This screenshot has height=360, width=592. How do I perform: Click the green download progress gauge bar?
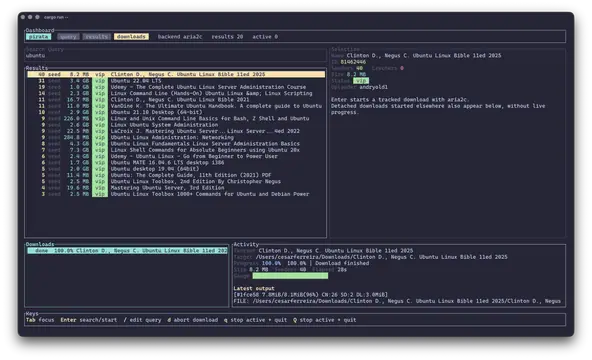[290, 276]
